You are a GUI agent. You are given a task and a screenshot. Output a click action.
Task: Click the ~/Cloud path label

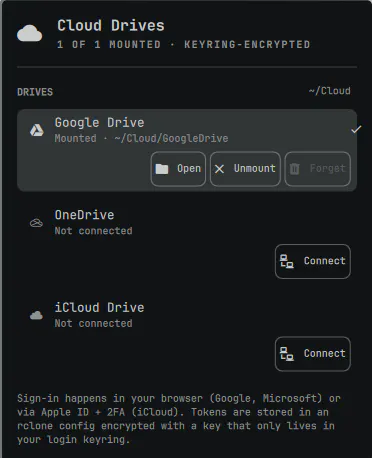(330, 91)
